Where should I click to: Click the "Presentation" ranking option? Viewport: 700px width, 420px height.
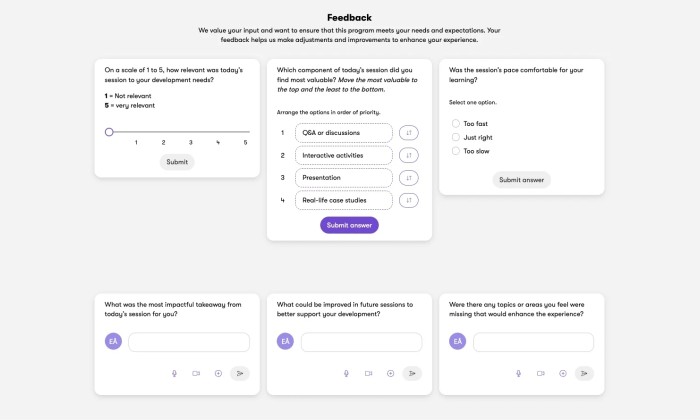tap(343, 178)
